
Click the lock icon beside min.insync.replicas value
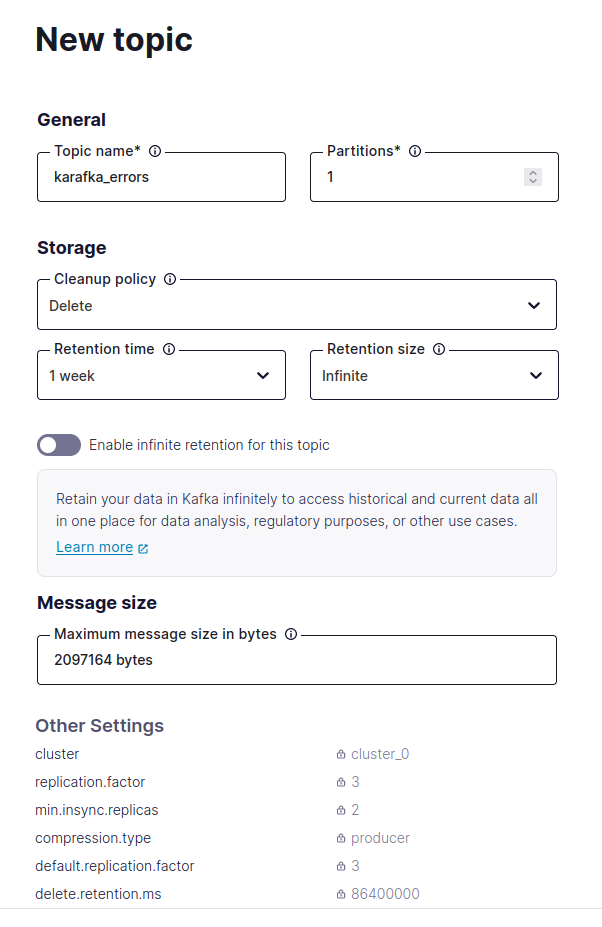(341, 811)
